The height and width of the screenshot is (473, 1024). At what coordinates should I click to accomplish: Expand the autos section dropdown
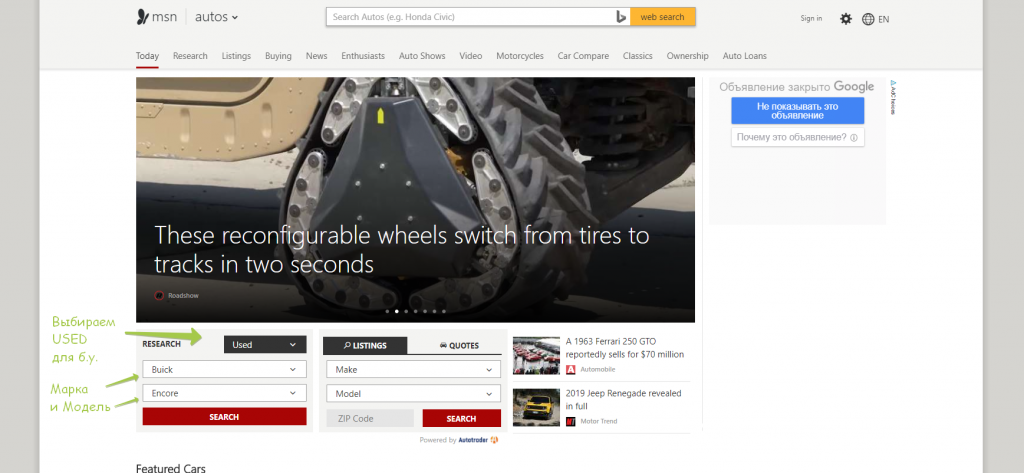tap(217, 18)
